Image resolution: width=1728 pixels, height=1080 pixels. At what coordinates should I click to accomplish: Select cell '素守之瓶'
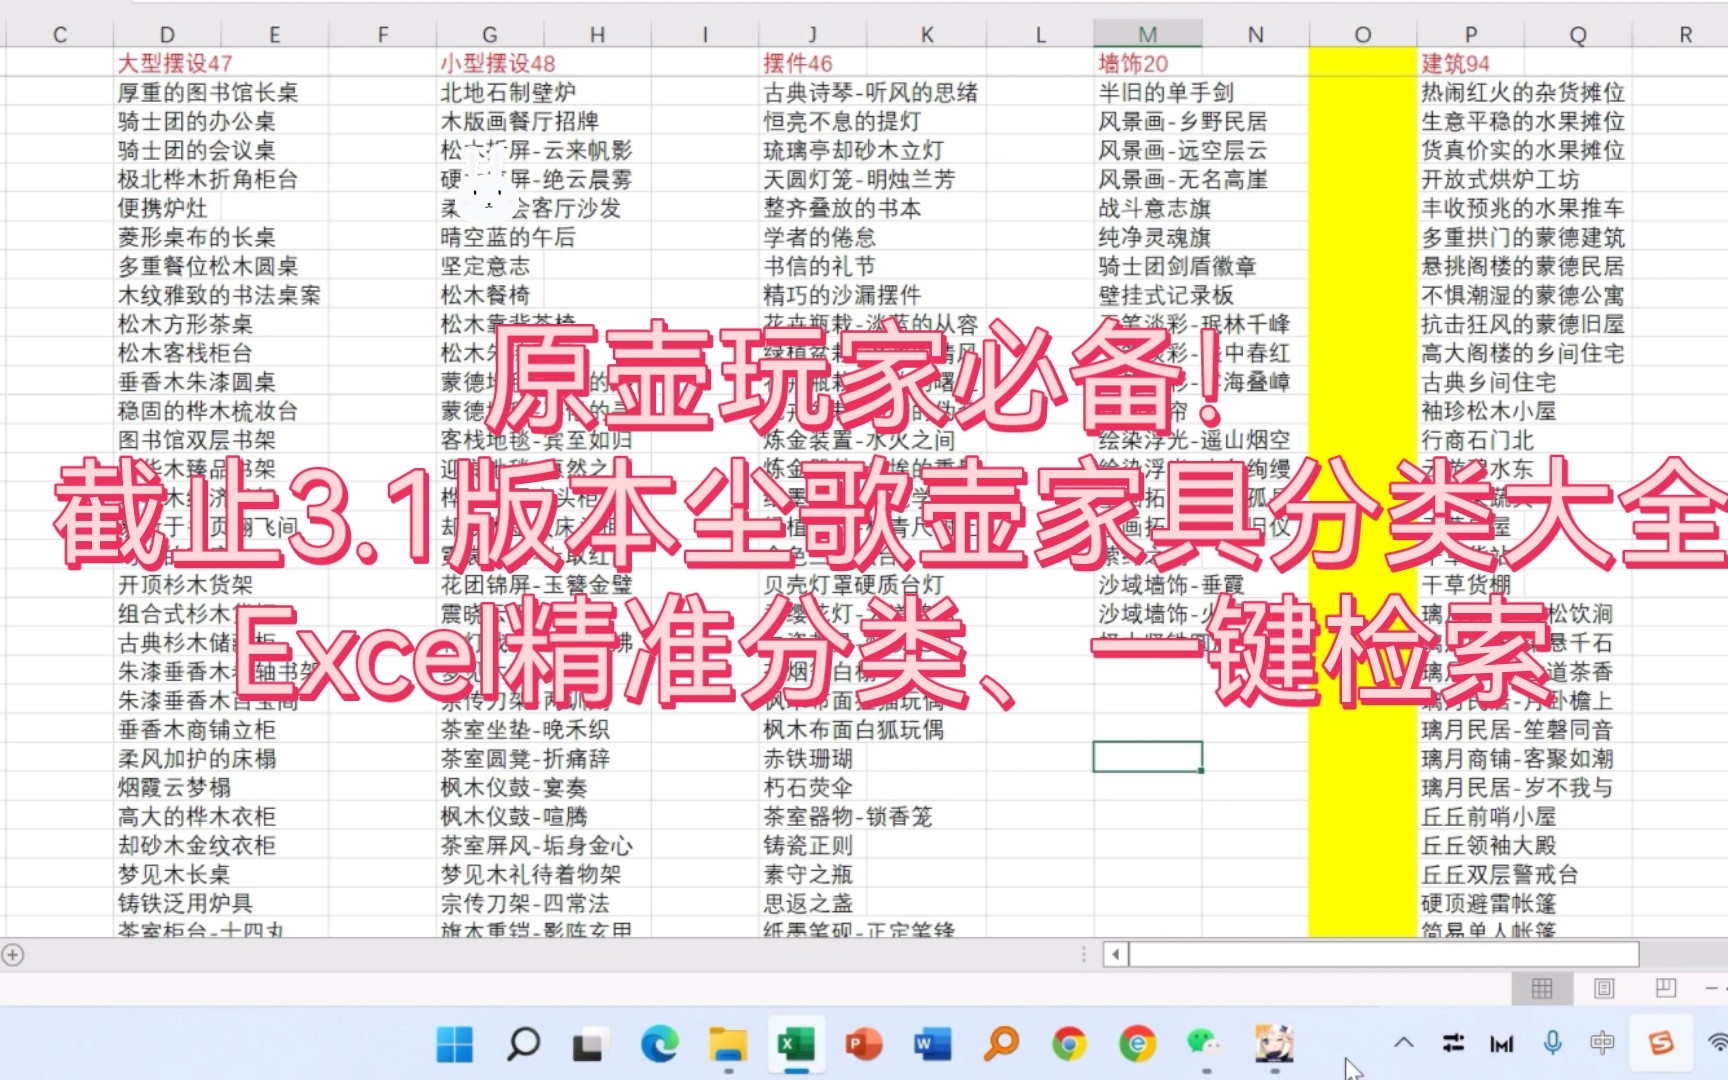pyautogui.click(x=808, y=874)
